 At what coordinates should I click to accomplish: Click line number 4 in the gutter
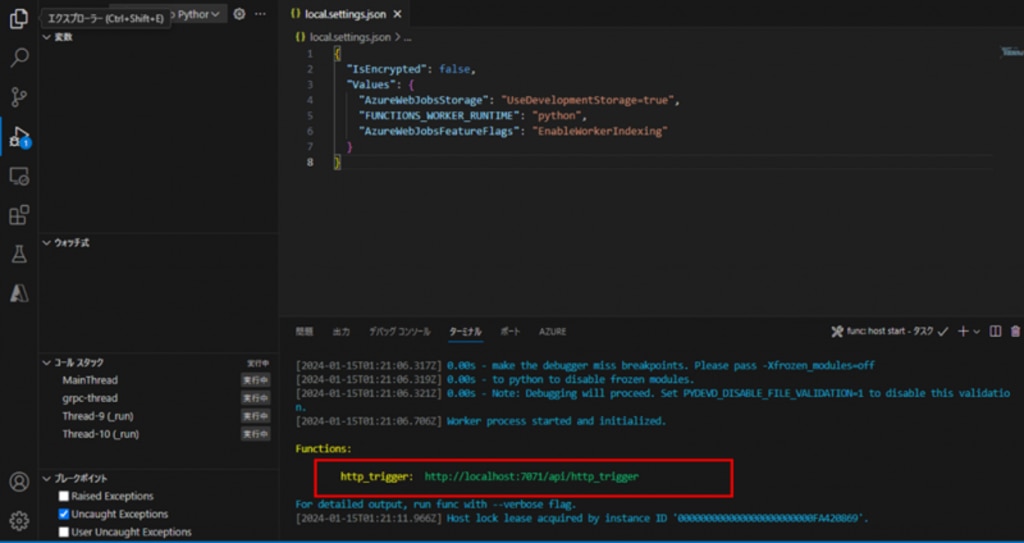(310, 100)
